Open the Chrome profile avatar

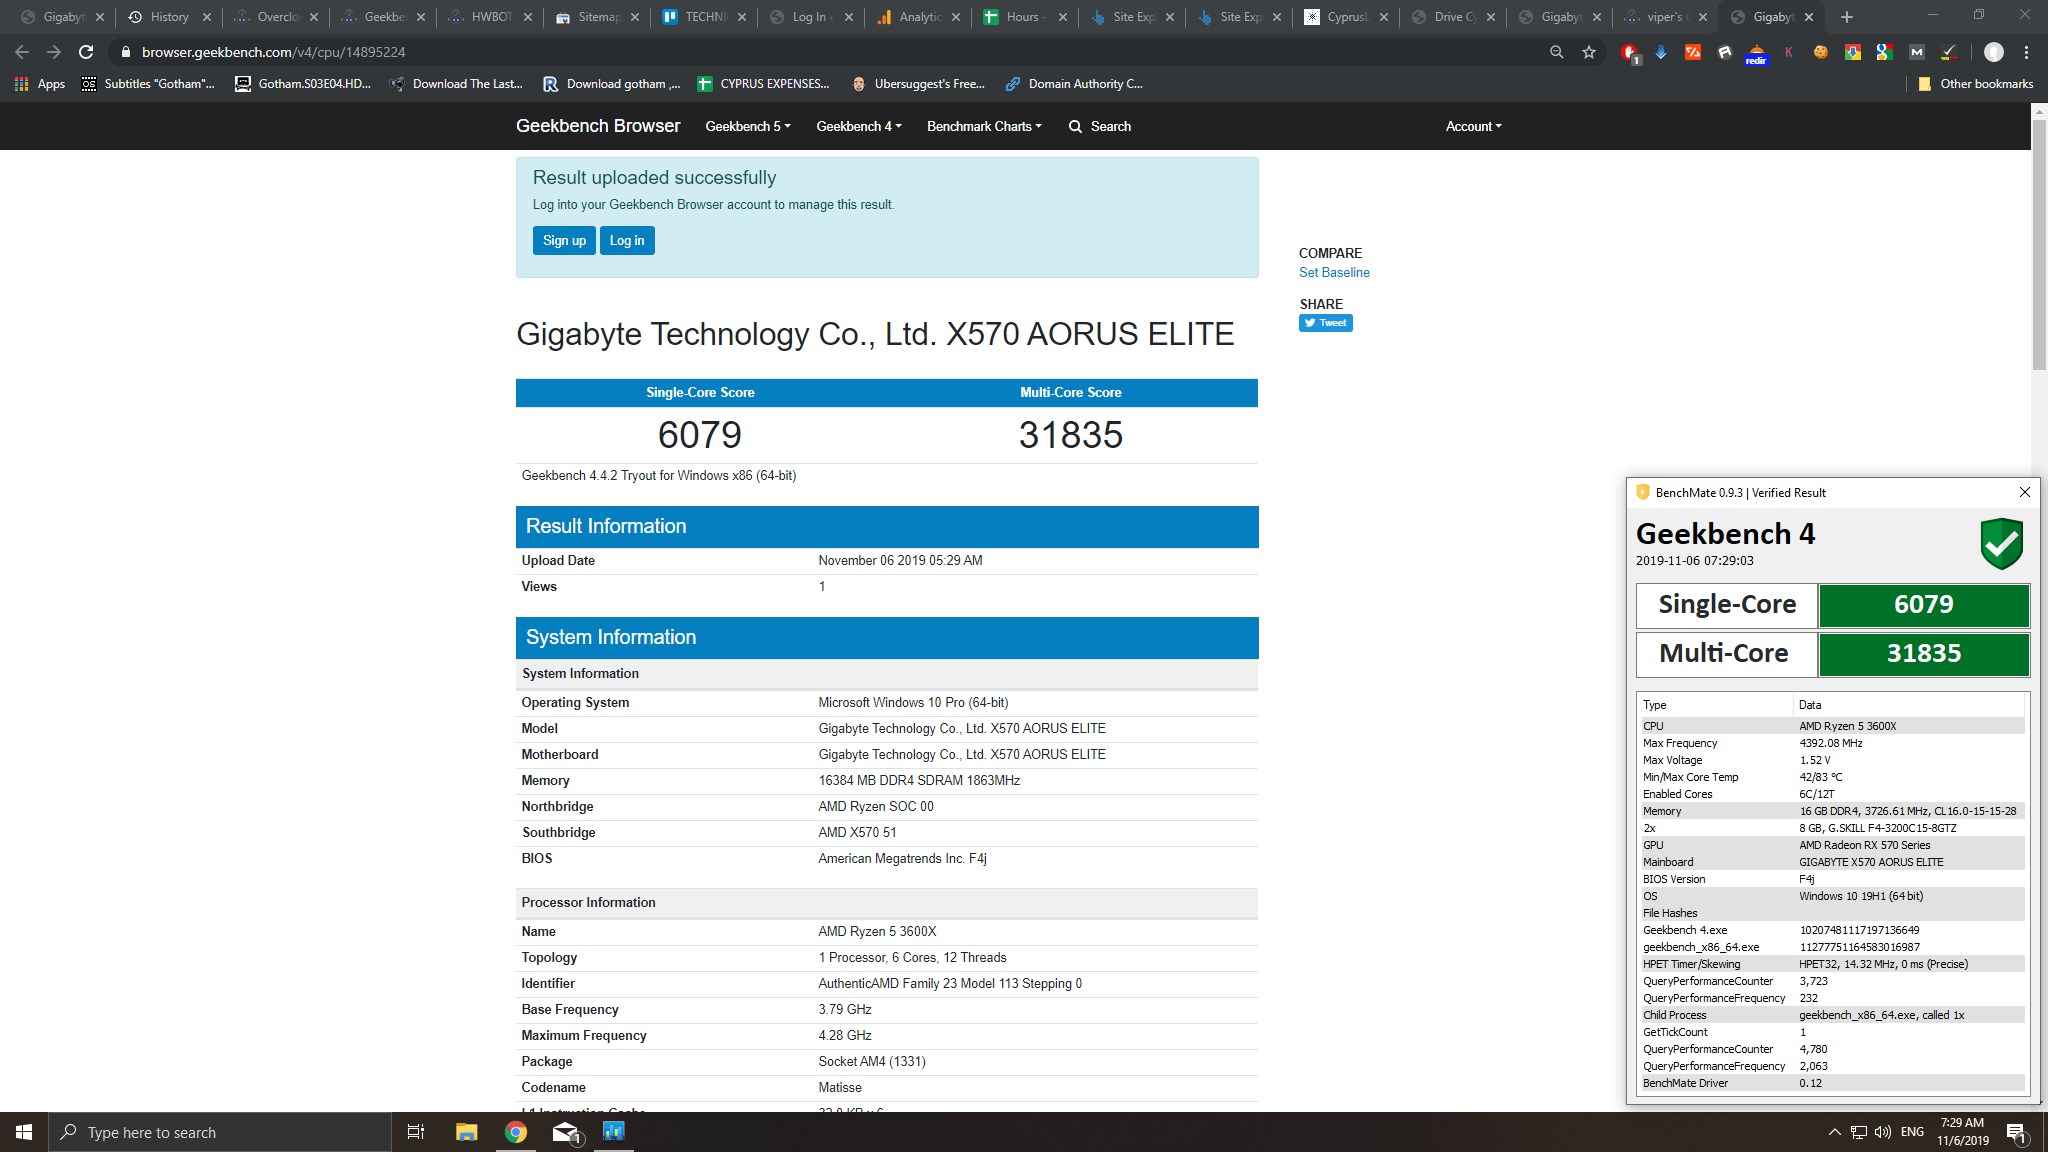1994,52
